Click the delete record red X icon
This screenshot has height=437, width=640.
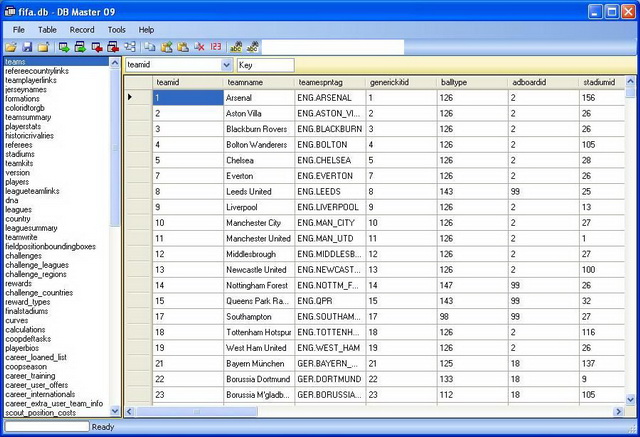click(x=199, y=47)
